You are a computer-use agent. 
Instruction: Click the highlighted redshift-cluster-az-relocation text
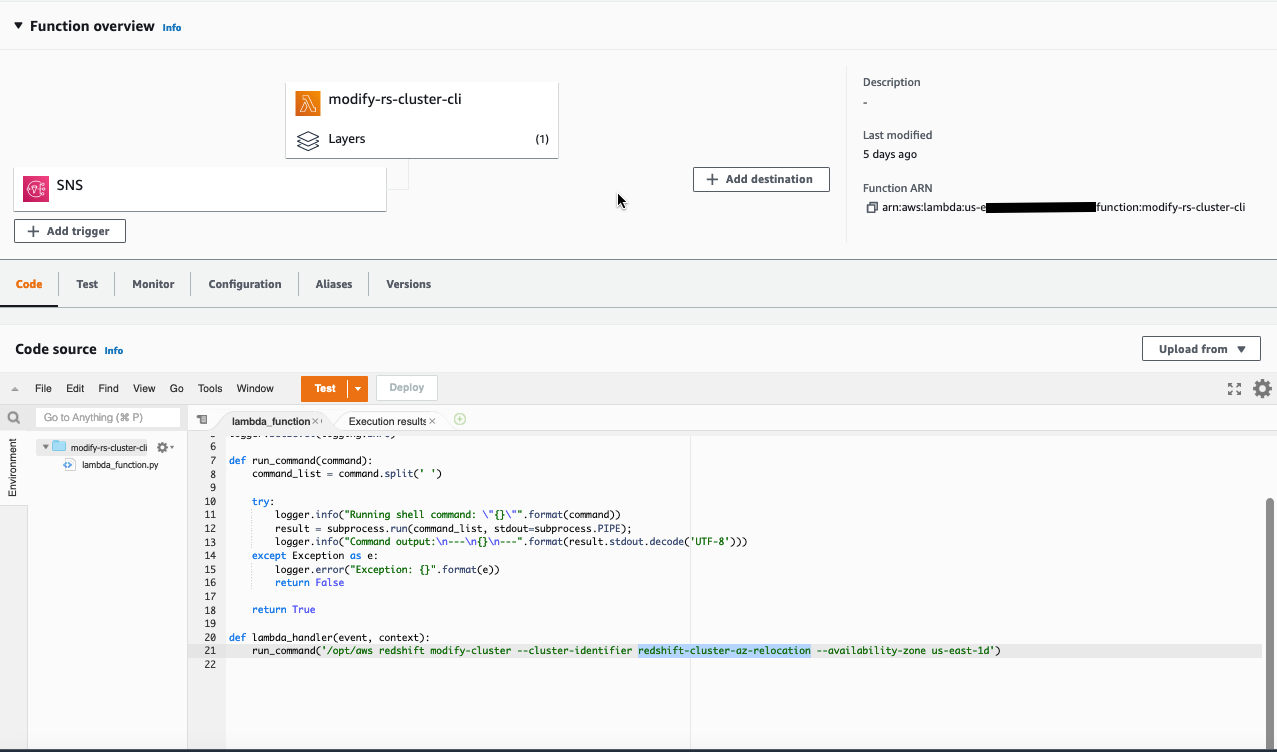point(724,650)
